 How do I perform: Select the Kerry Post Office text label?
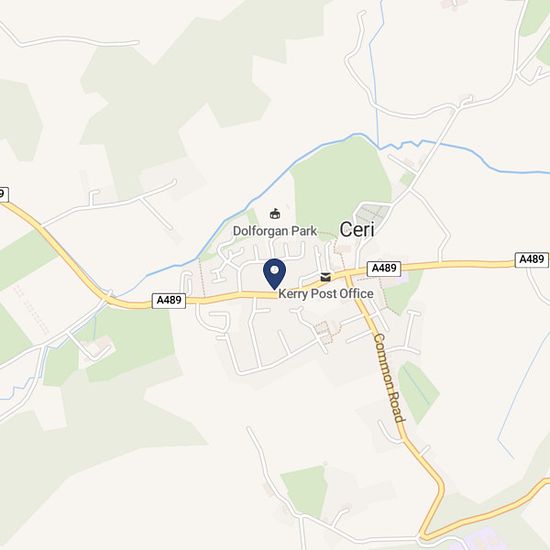(326, 294)
